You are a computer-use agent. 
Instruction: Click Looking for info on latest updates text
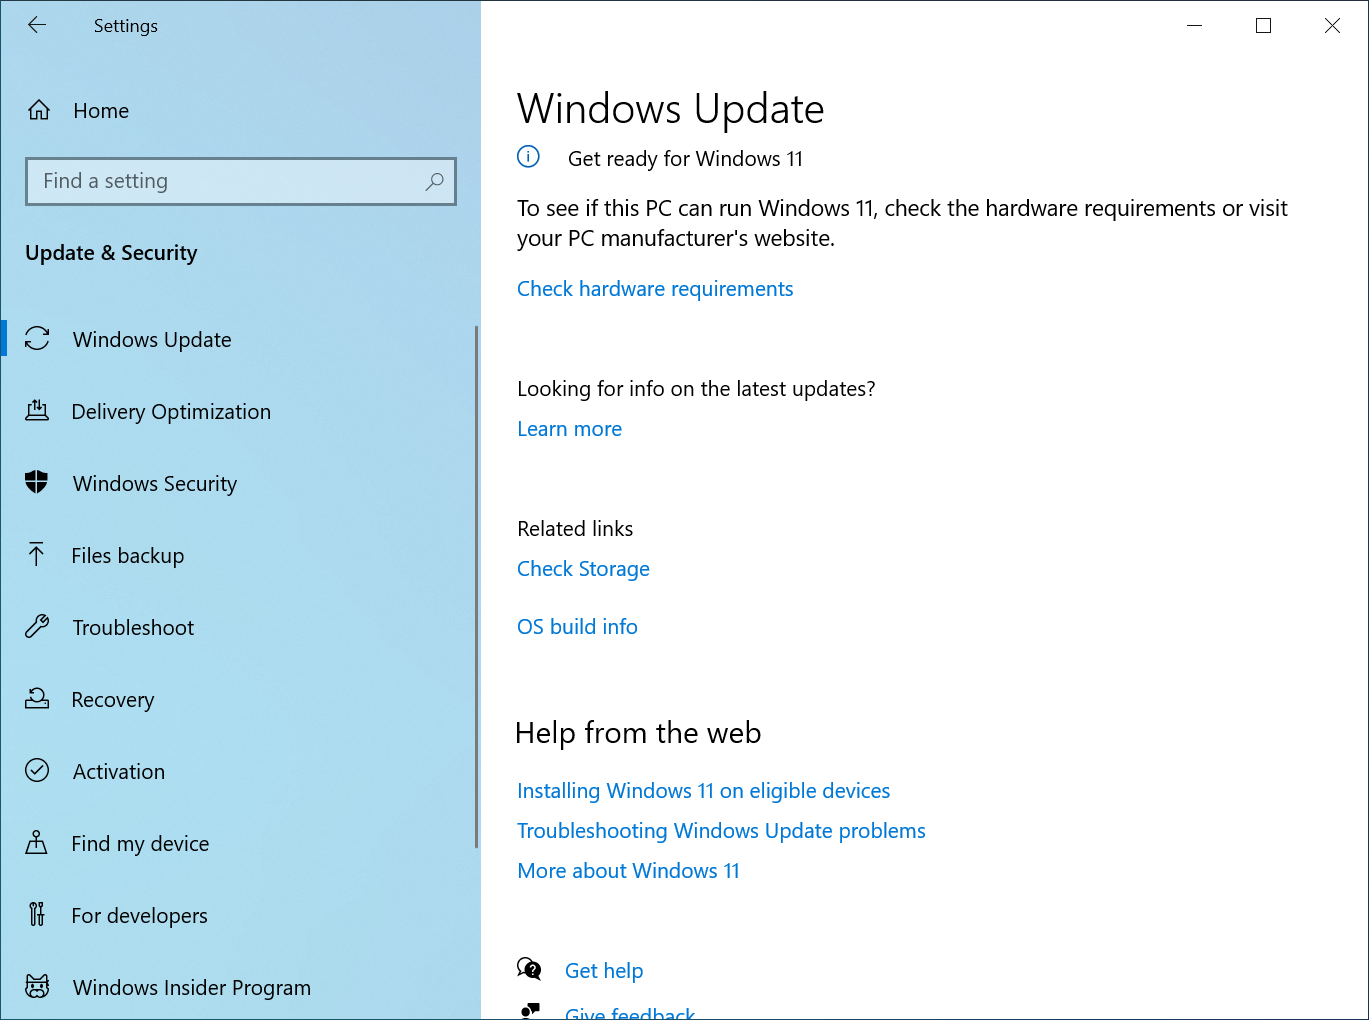coord(696,389)
